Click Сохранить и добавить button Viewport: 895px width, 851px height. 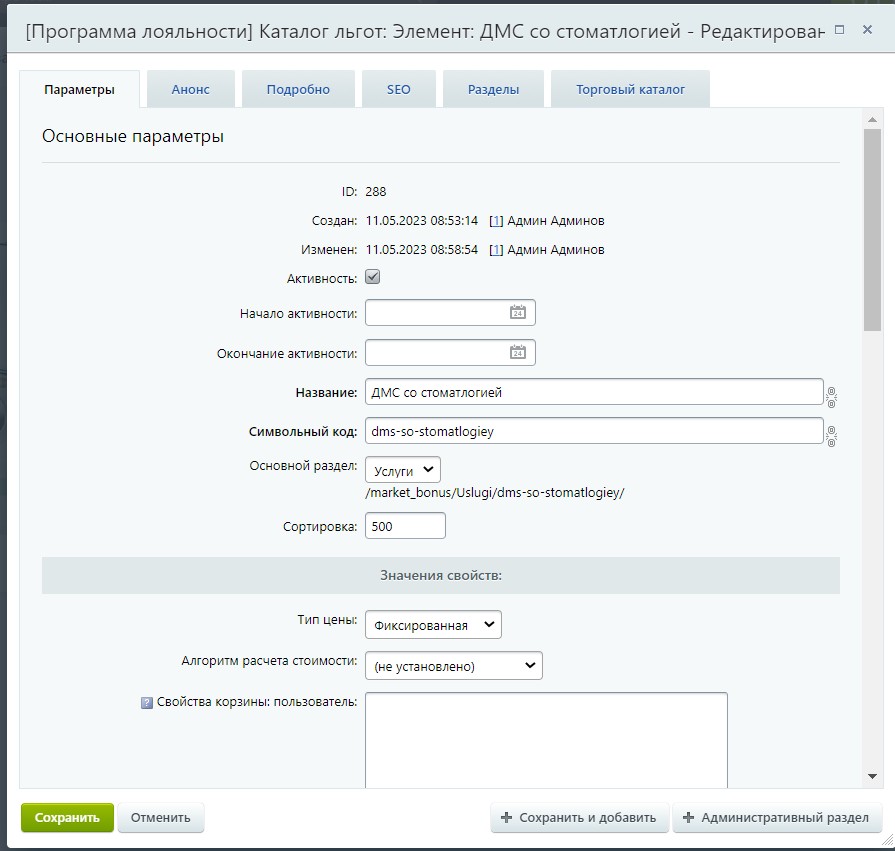click(x=579, y=817)
